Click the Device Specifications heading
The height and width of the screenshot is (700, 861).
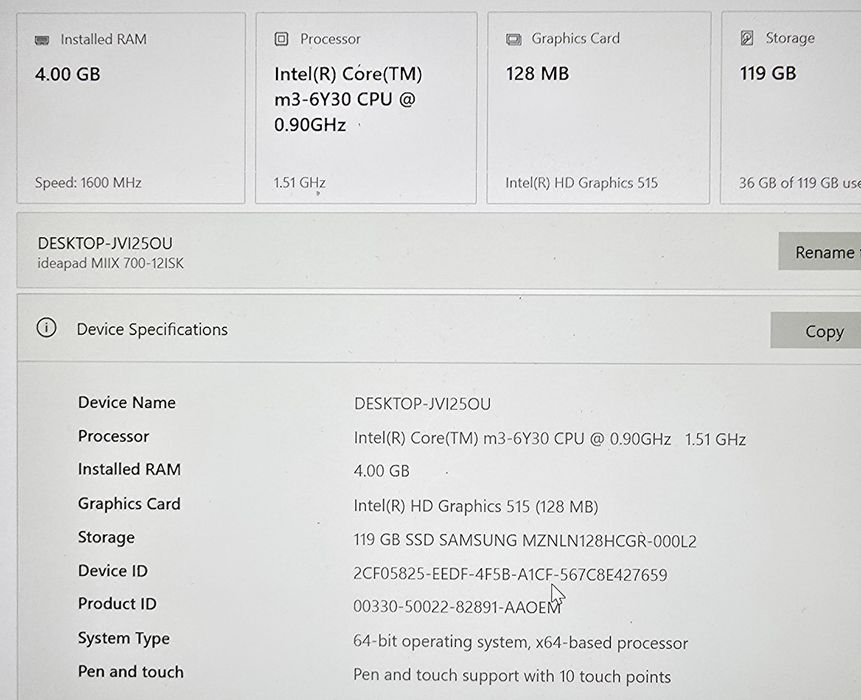[152, 329]
